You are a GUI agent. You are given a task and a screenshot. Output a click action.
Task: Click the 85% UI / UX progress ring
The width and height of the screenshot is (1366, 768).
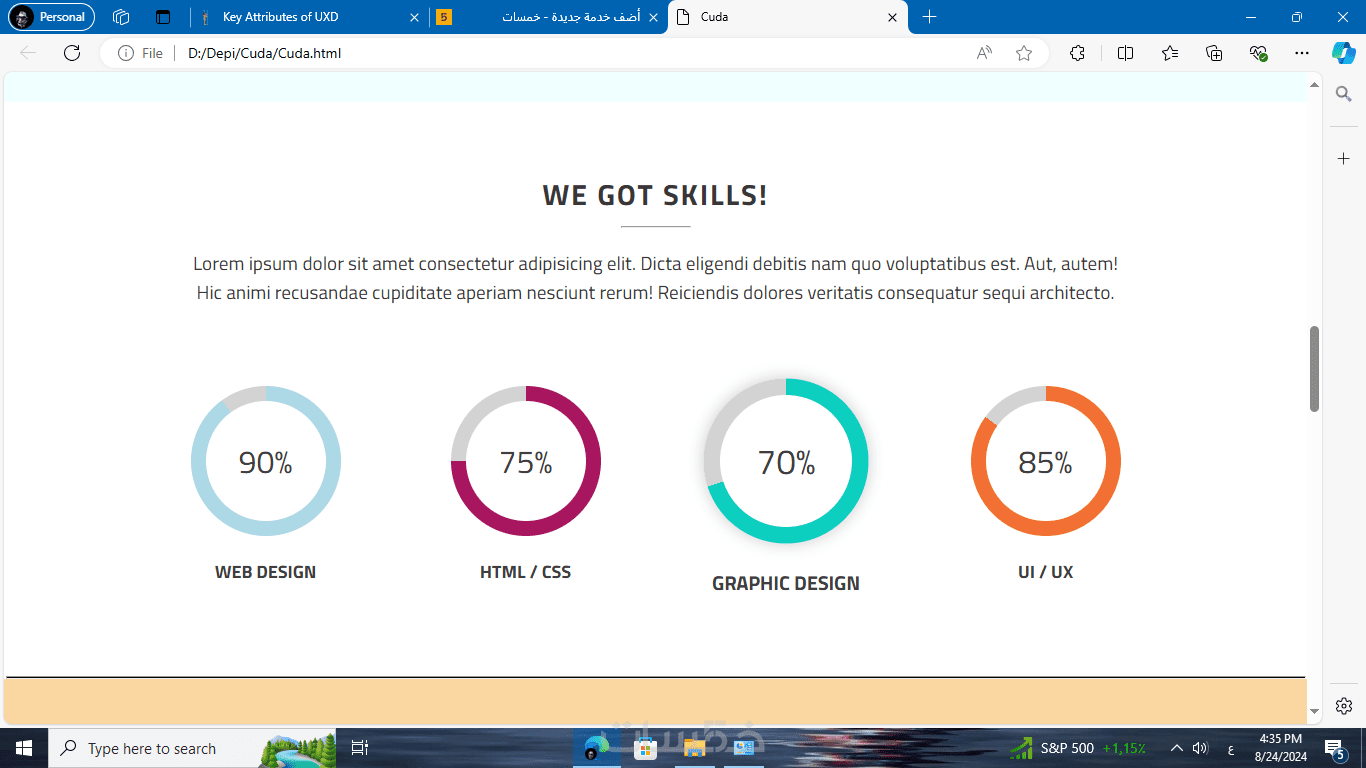point(1046,461)
